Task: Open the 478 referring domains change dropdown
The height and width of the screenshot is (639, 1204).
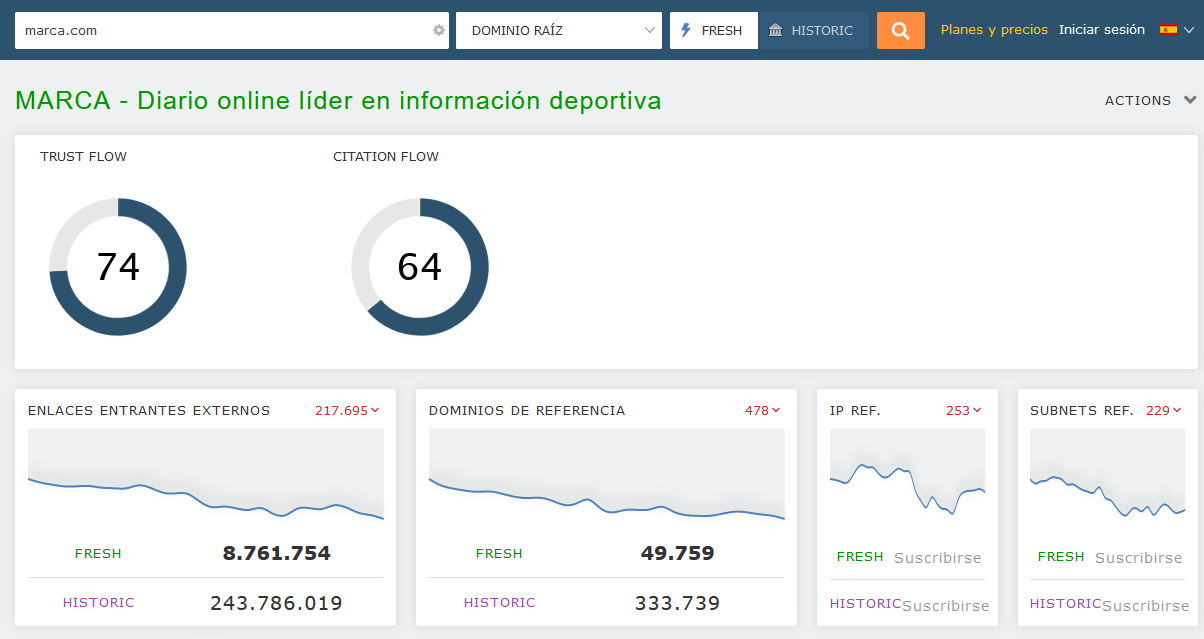Action: (762, 410)
